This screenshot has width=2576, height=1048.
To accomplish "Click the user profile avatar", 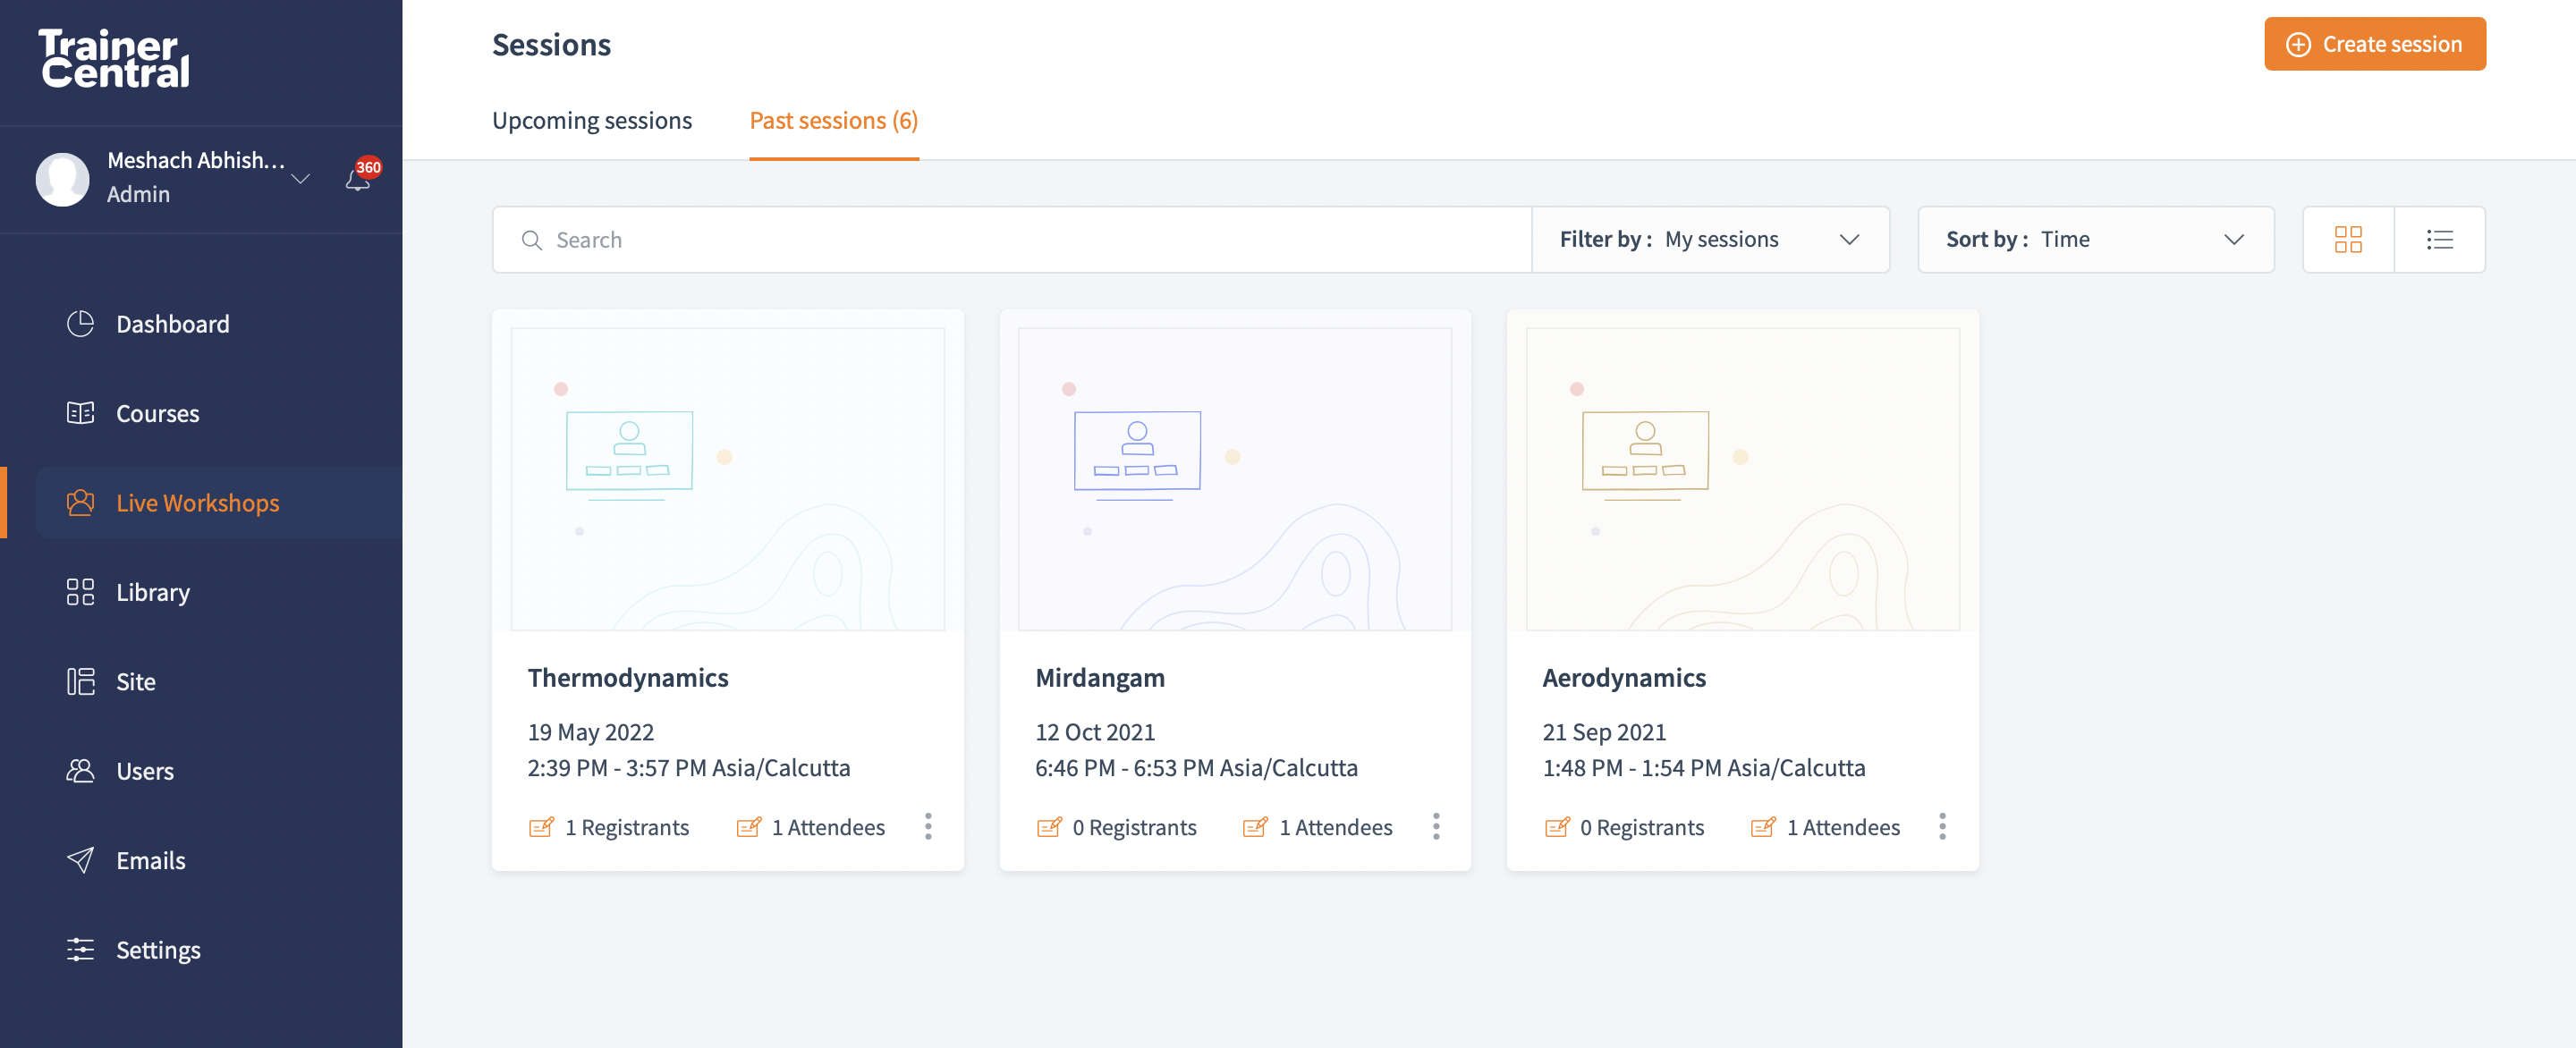I will 63,179.
